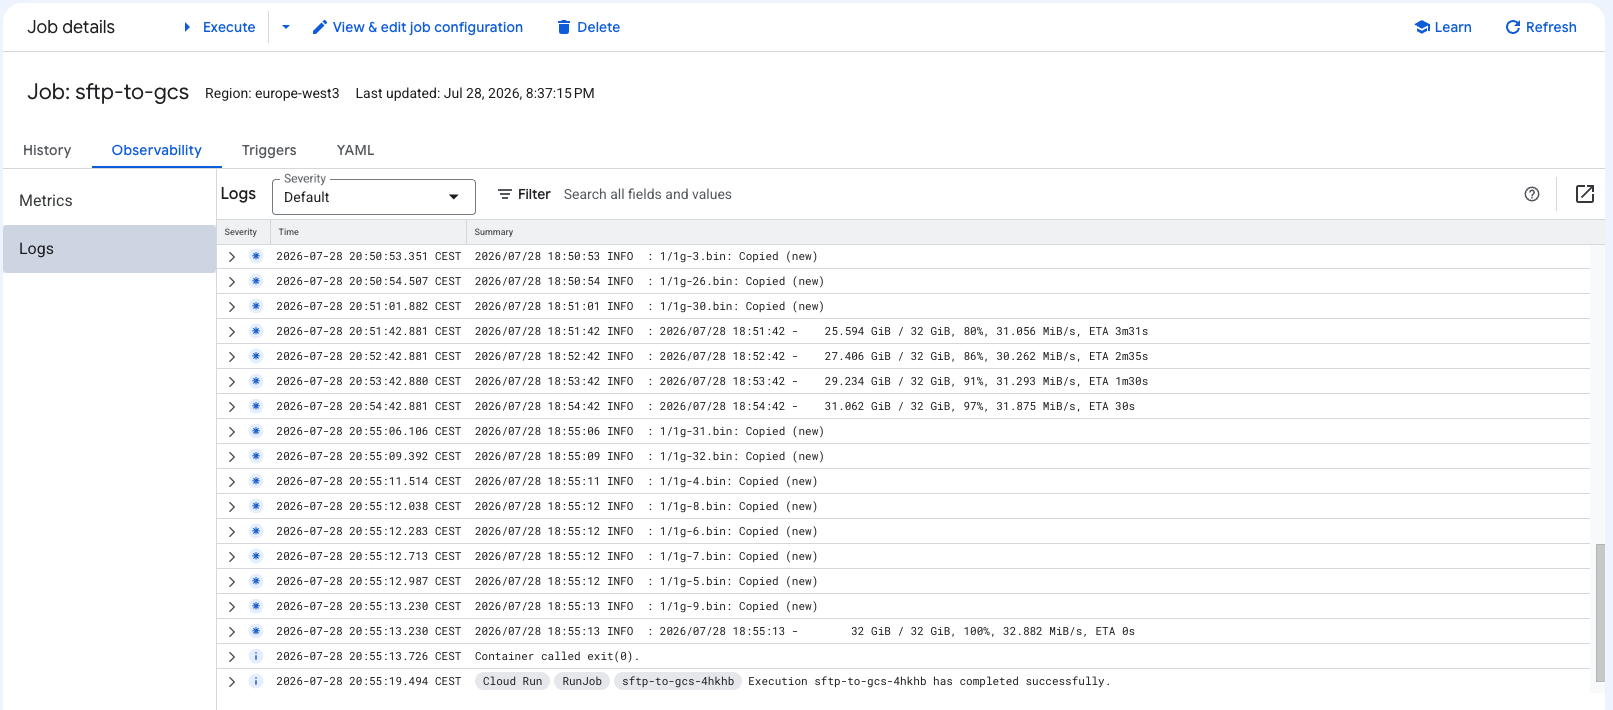Image resolution: width=1613 pixels, height=710 pixels.
Task: Switch to the History tab
Action: point(47,150)
